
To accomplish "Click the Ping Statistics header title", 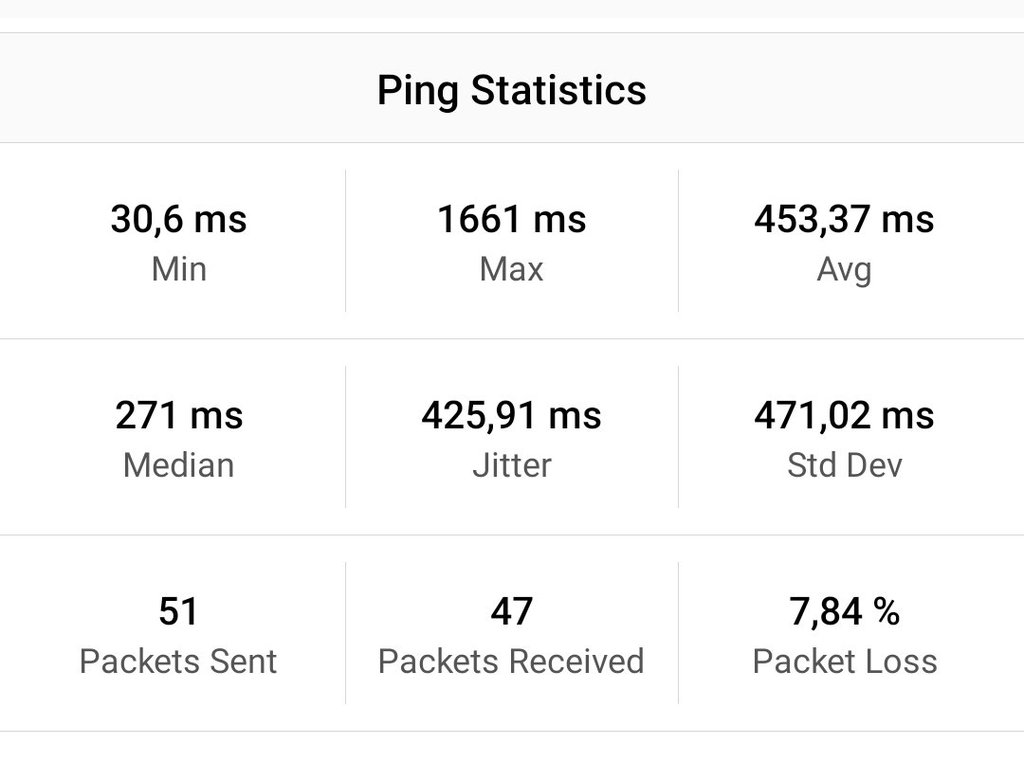I will pyautogui.click(x=511, y=90).
